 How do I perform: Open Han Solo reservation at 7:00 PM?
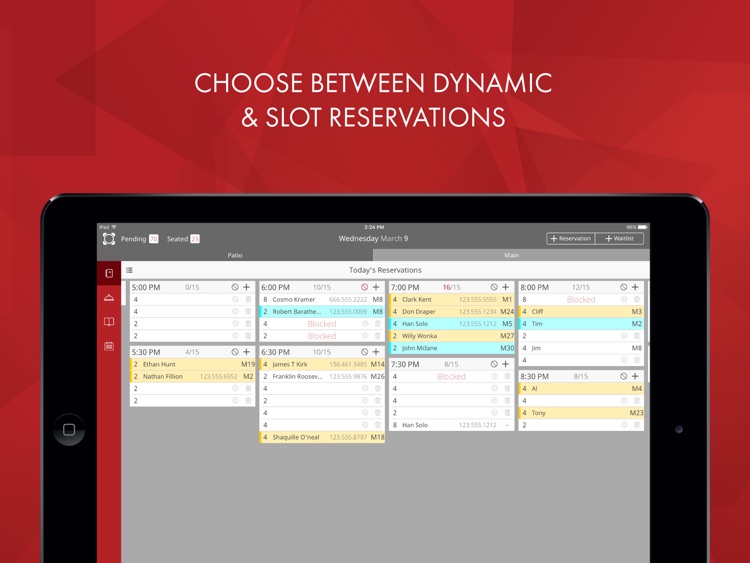point(452,324)
